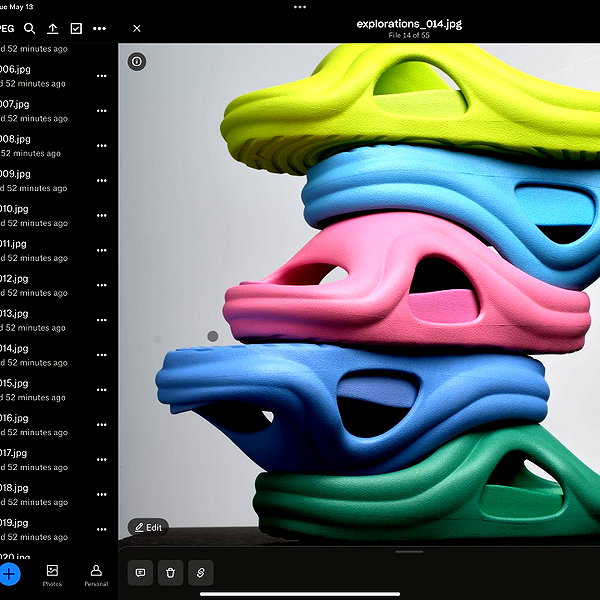Switch to the Photos tab
This screenshot has height=600, width=600.
tap(52, 575)
